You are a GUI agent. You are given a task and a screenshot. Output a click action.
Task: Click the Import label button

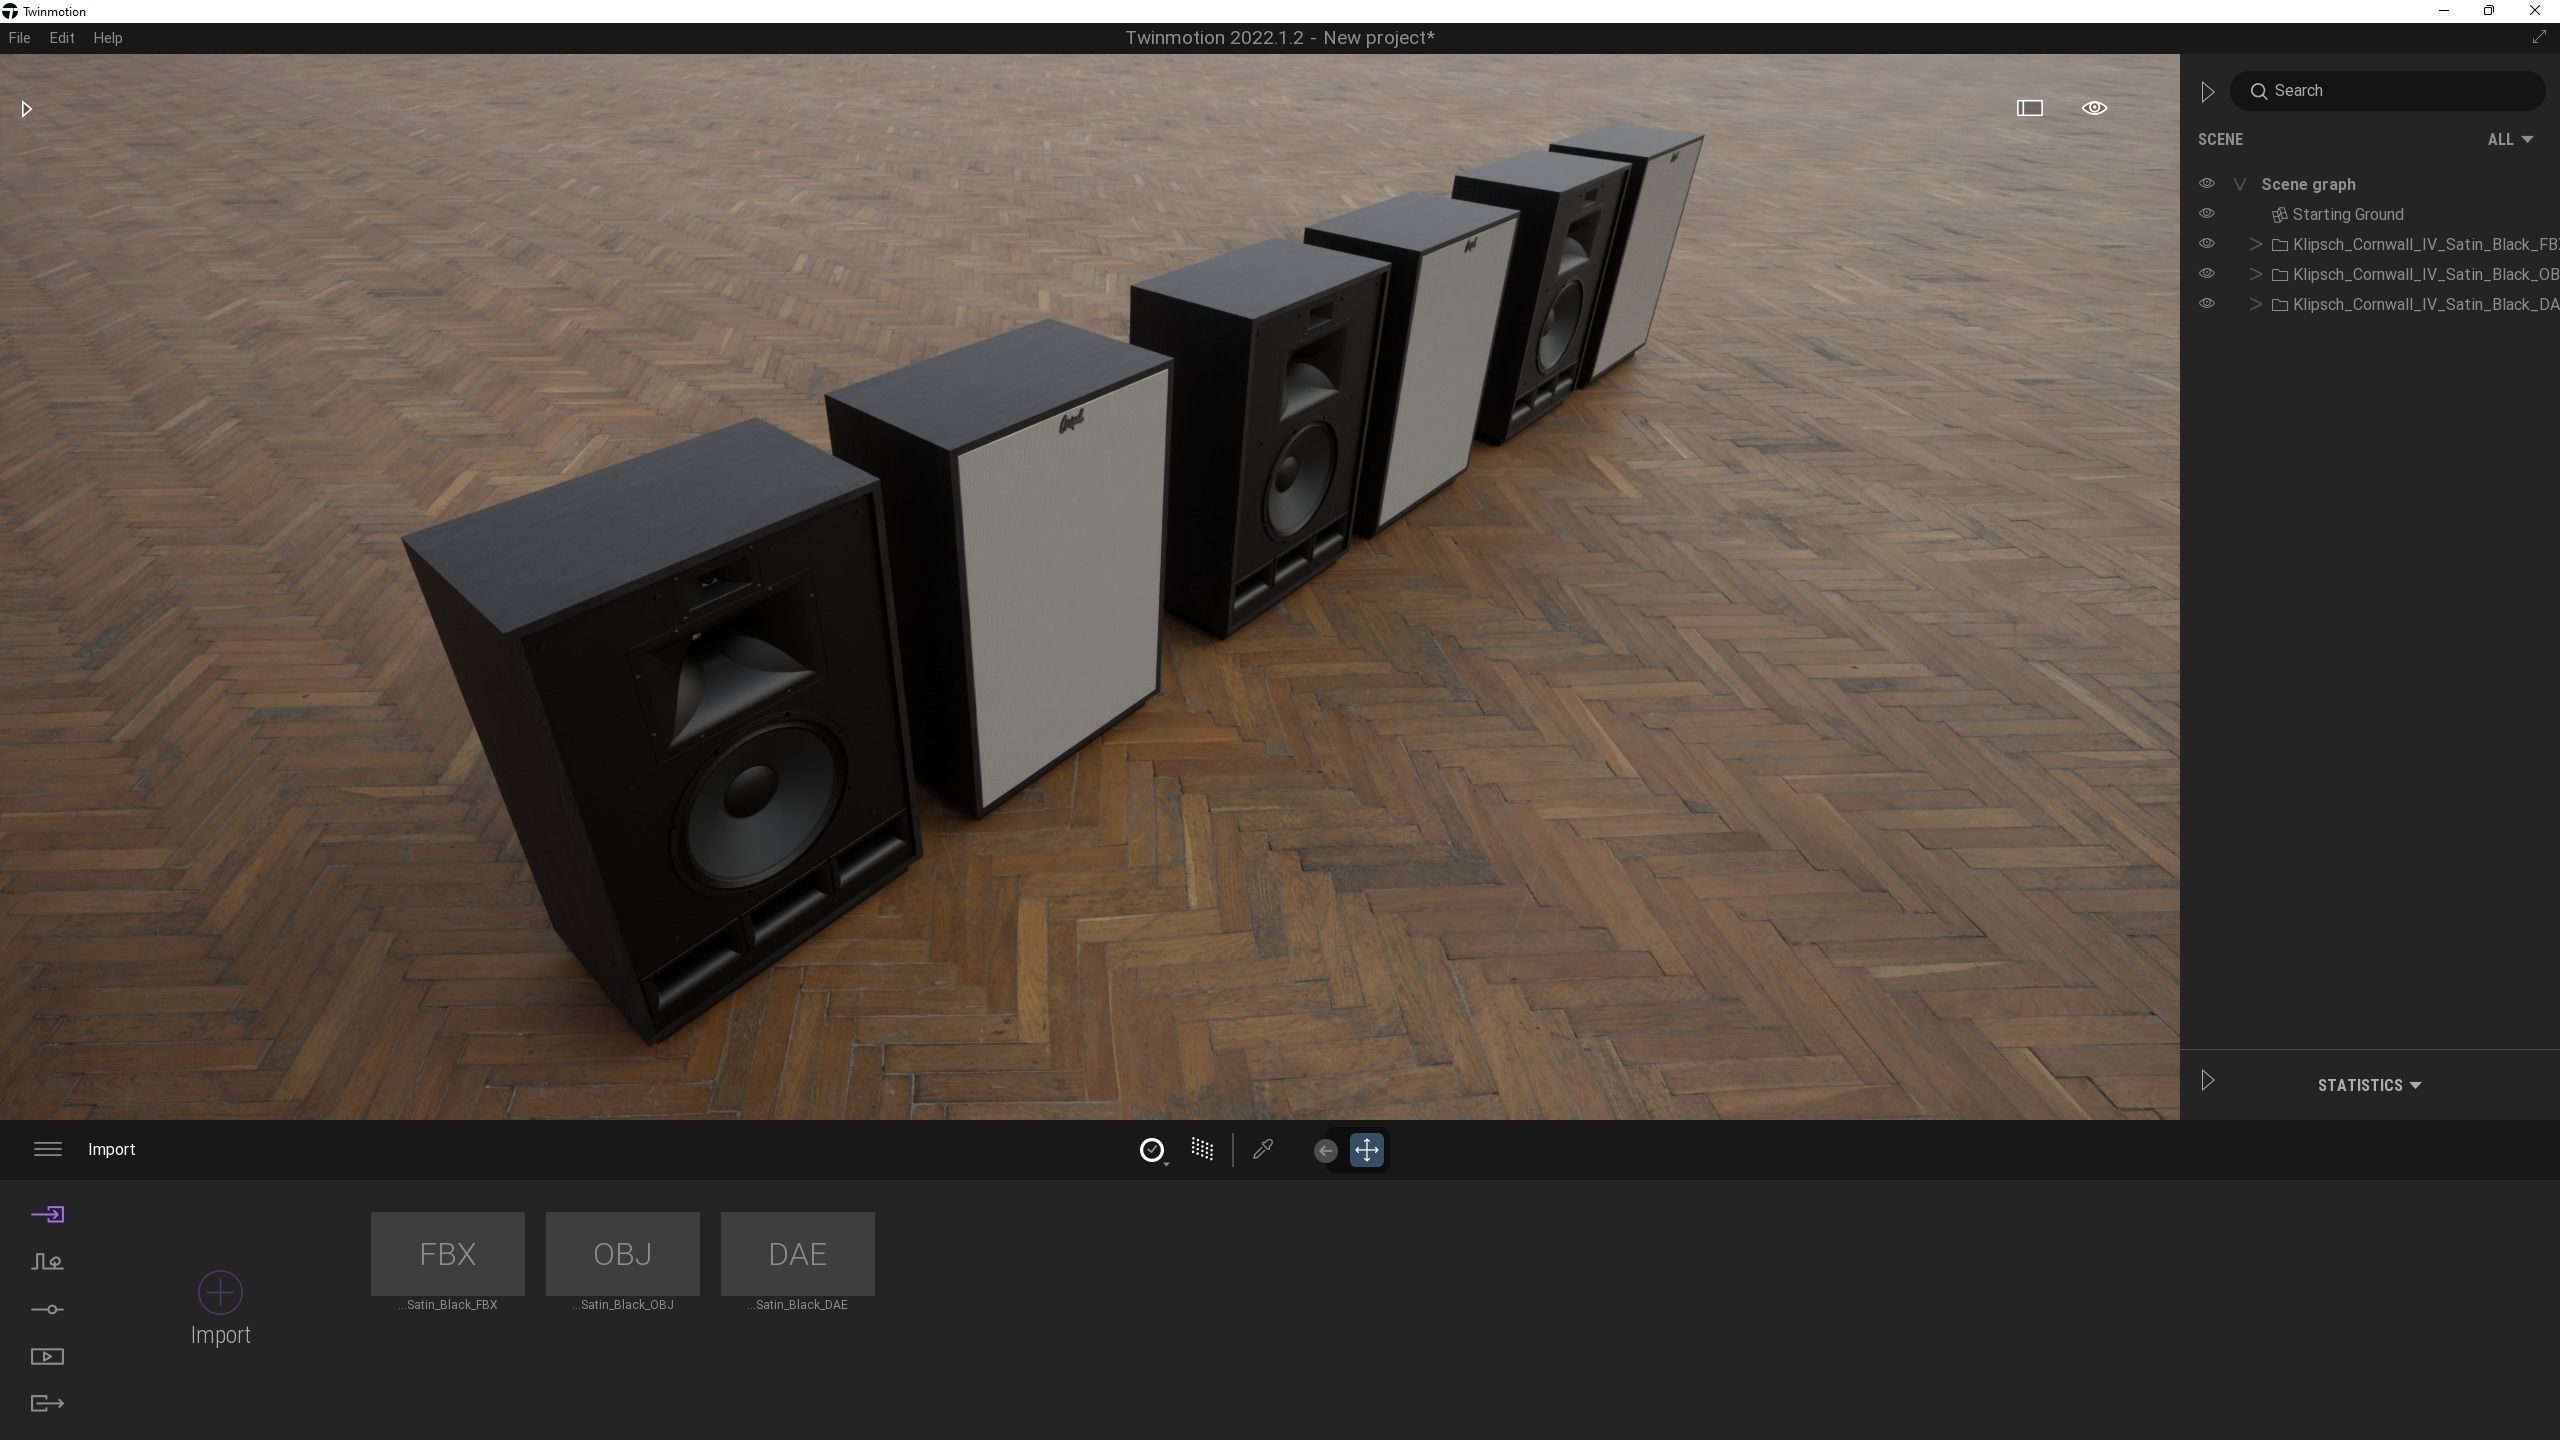[x=220, y=1335]
